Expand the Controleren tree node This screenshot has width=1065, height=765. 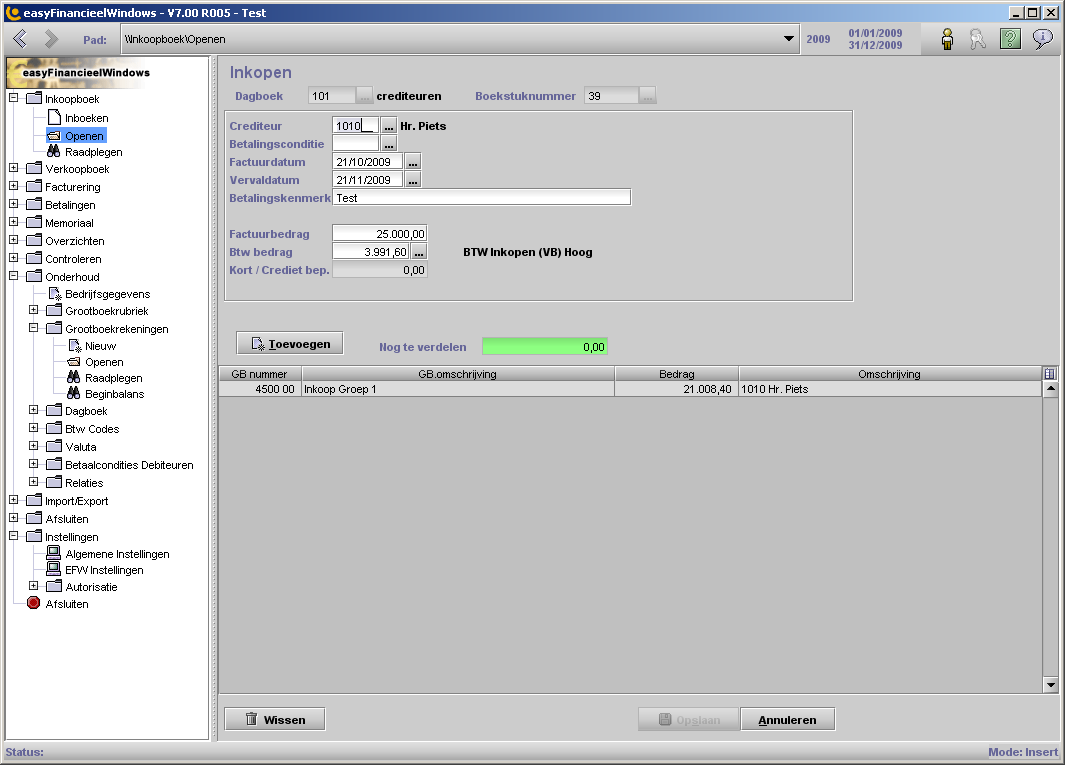click(x=14, y=257)
